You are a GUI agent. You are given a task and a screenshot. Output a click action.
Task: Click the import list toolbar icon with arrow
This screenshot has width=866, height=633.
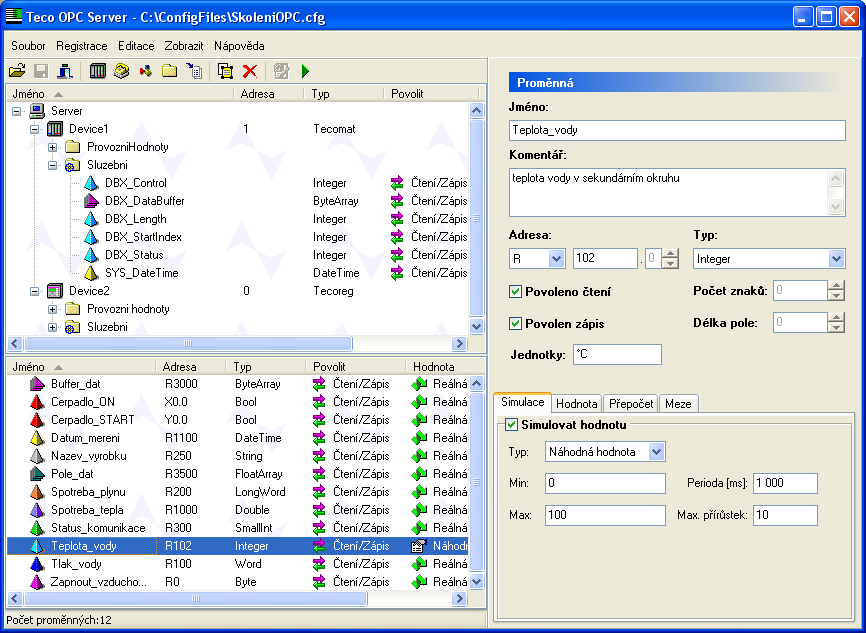194,71
